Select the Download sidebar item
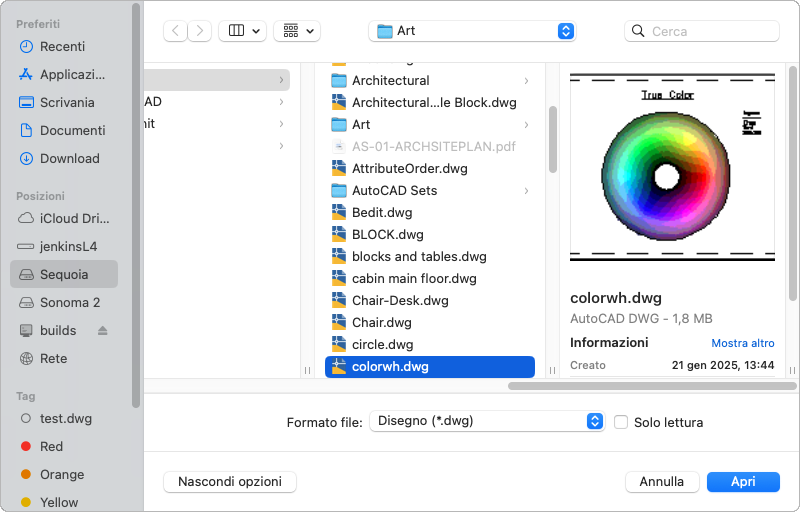This screenshot has width=800, height=512. (69, 159)
